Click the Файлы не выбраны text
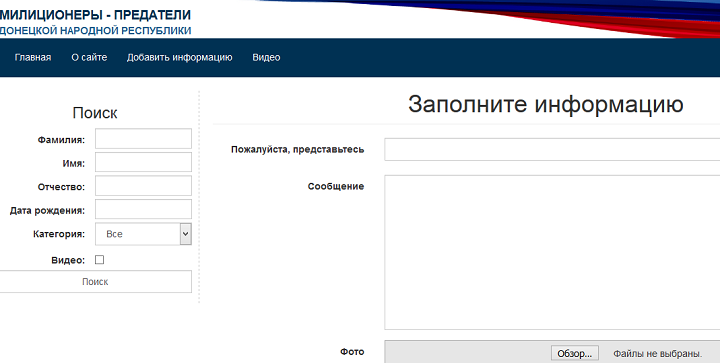This screenshot has width=720, height=363. coord(658,353)
